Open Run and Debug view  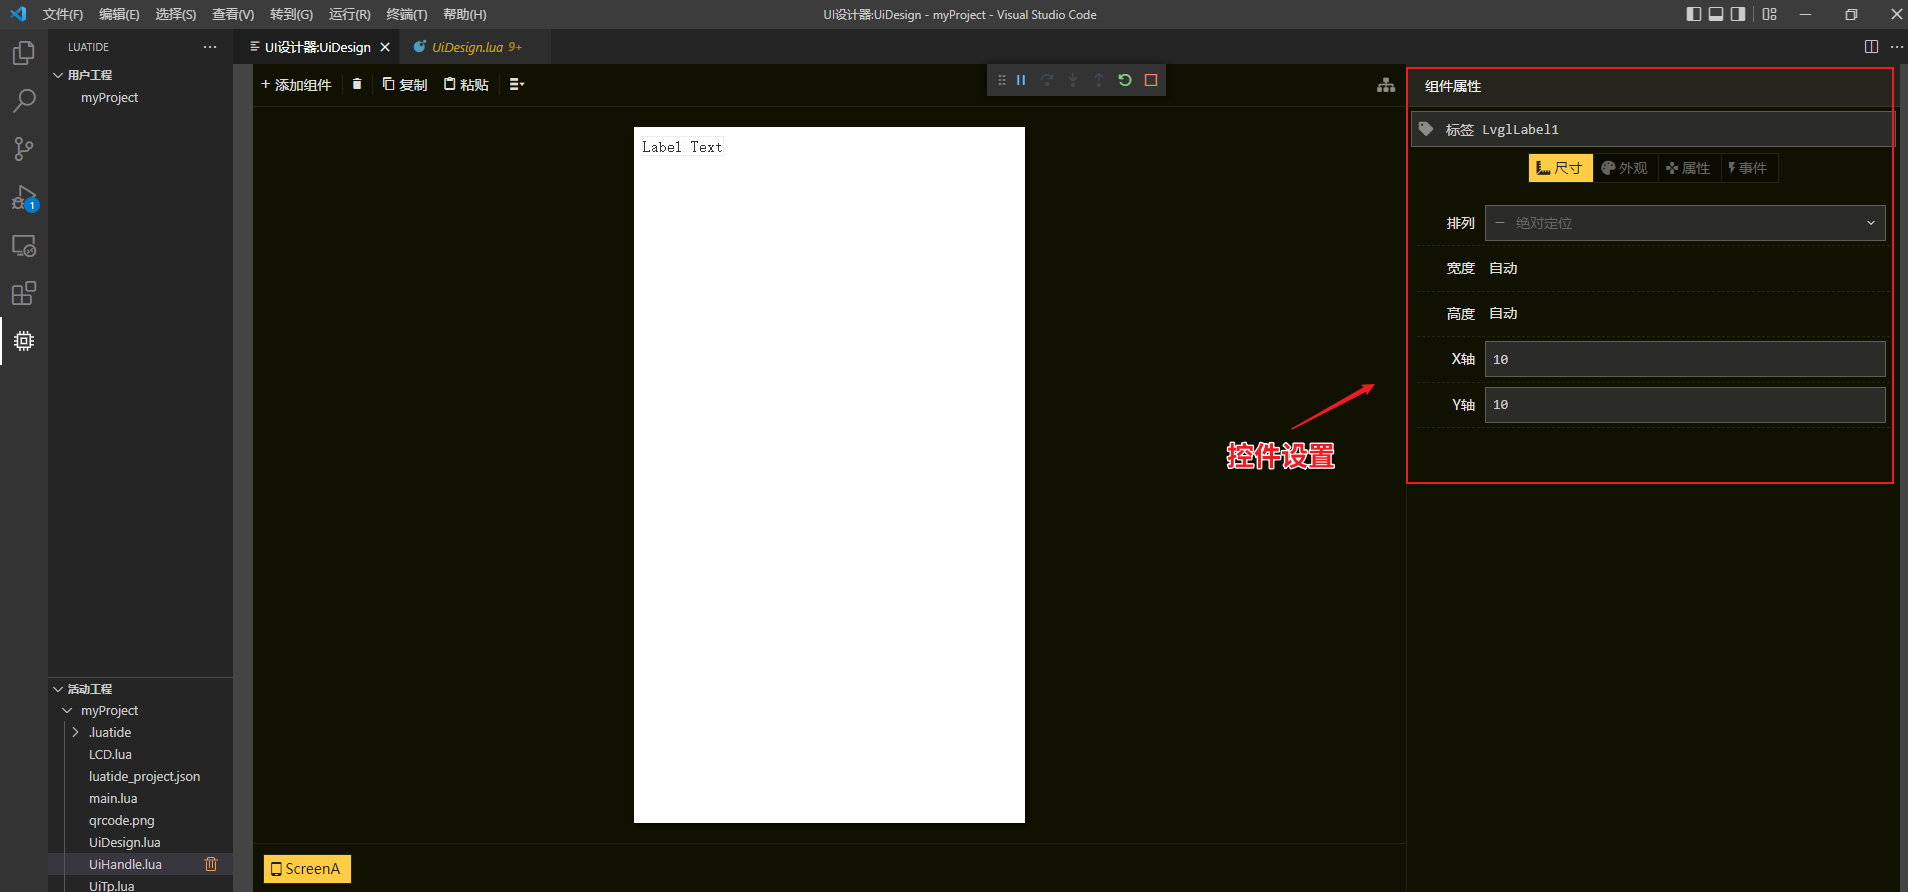[23, 198]
